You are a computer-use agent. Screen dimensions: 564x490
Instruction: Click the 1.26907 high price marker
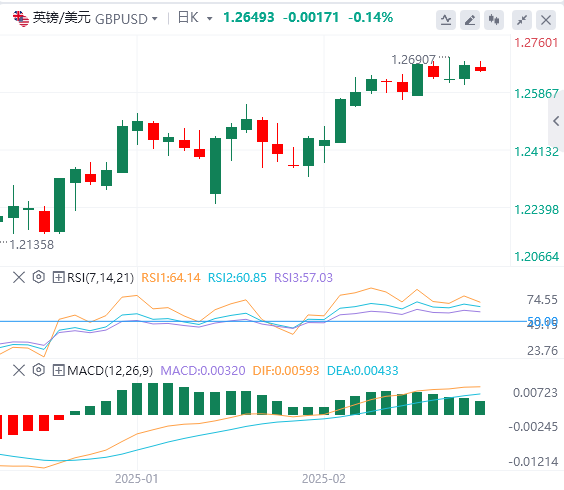413,60
